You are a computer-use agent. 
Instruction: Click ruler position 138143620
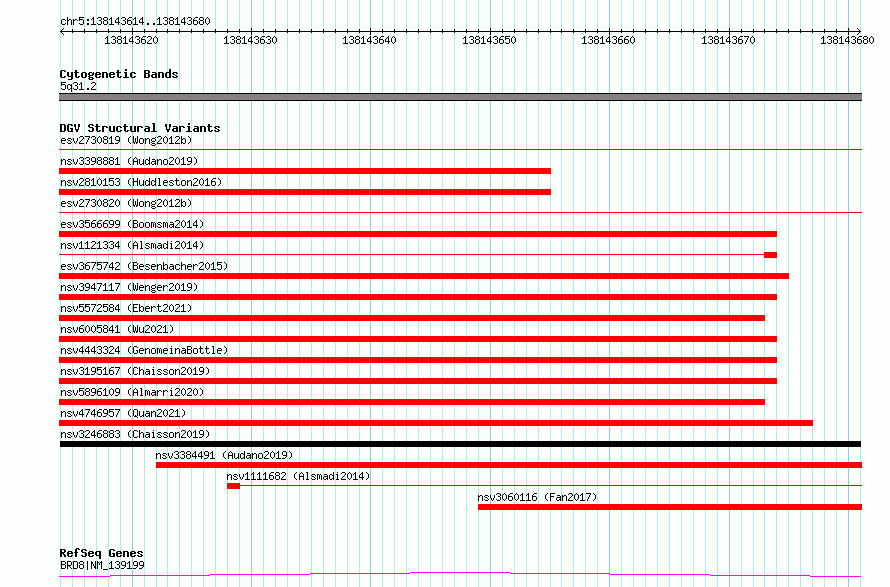click(x=131, y=40)
